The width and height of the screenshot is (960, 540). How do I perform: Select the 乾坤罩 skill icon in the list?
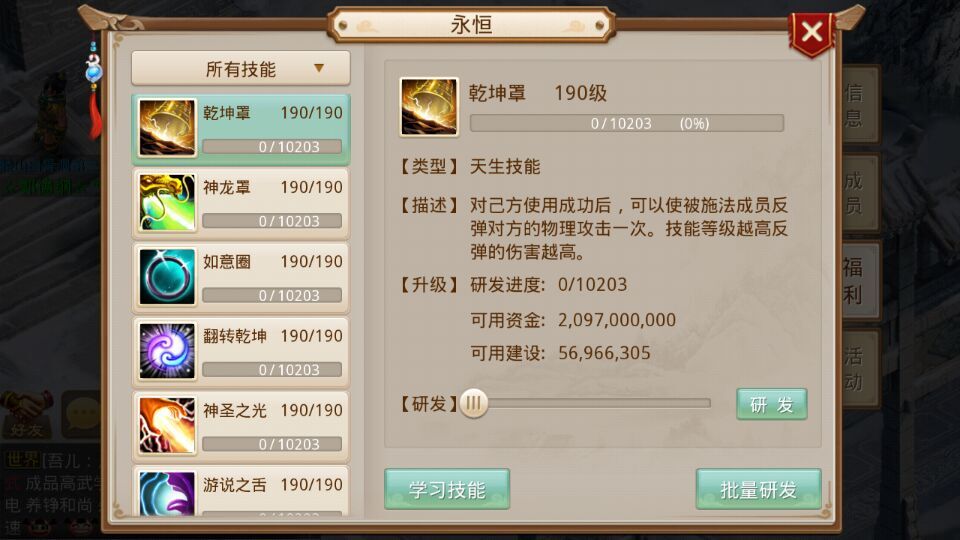coord(167,127)
